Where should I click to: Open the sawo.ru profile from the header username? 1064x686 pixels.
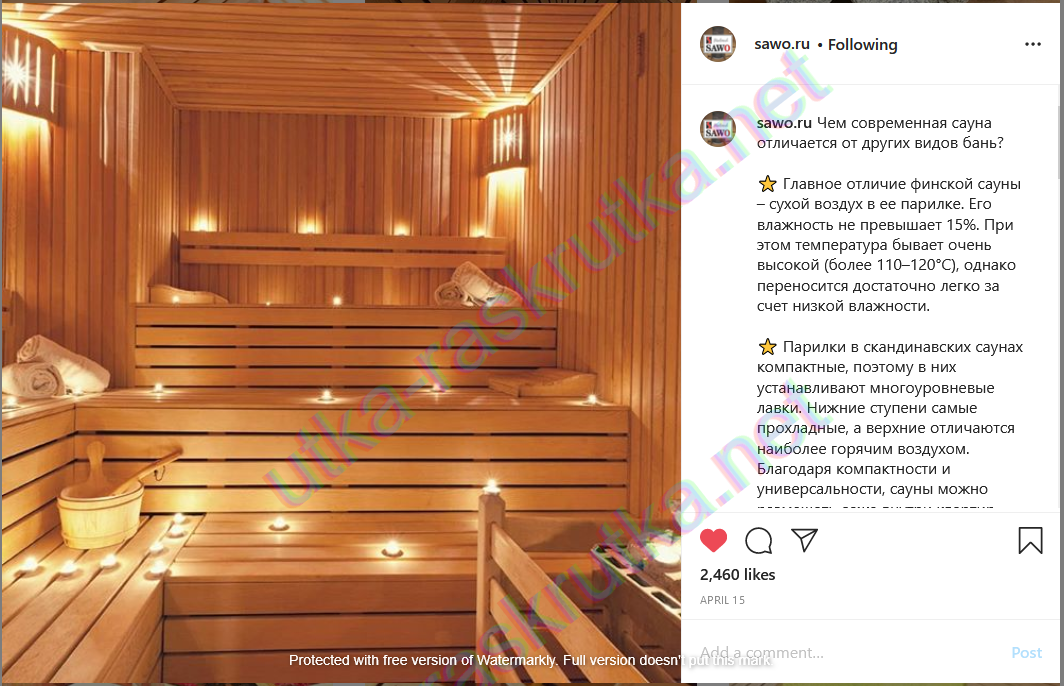pos(782,44)
